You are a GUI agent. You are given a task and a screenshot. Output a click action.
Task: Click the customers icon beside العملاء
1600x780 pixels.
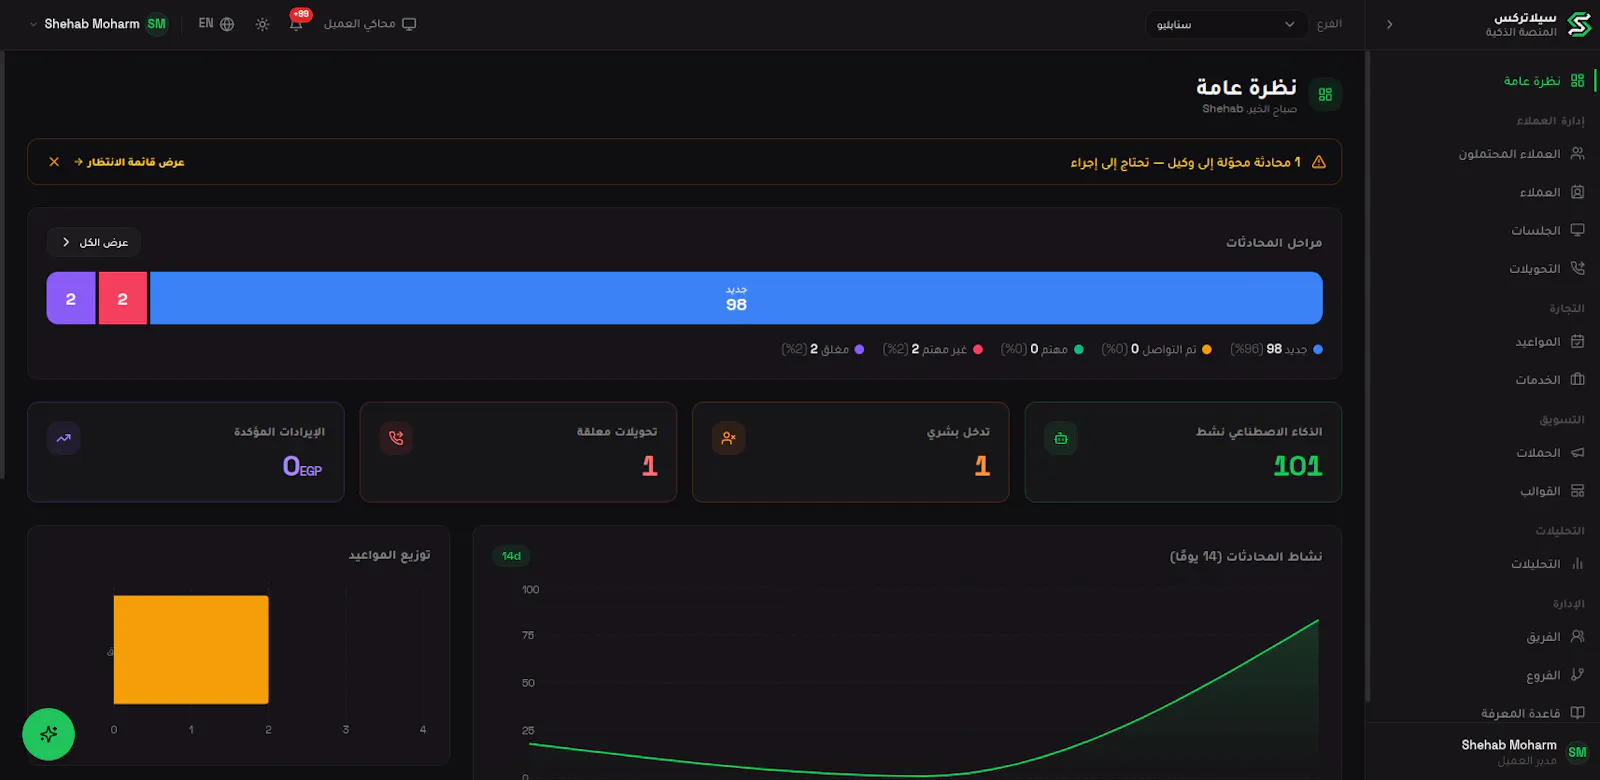click(1577, 192)
